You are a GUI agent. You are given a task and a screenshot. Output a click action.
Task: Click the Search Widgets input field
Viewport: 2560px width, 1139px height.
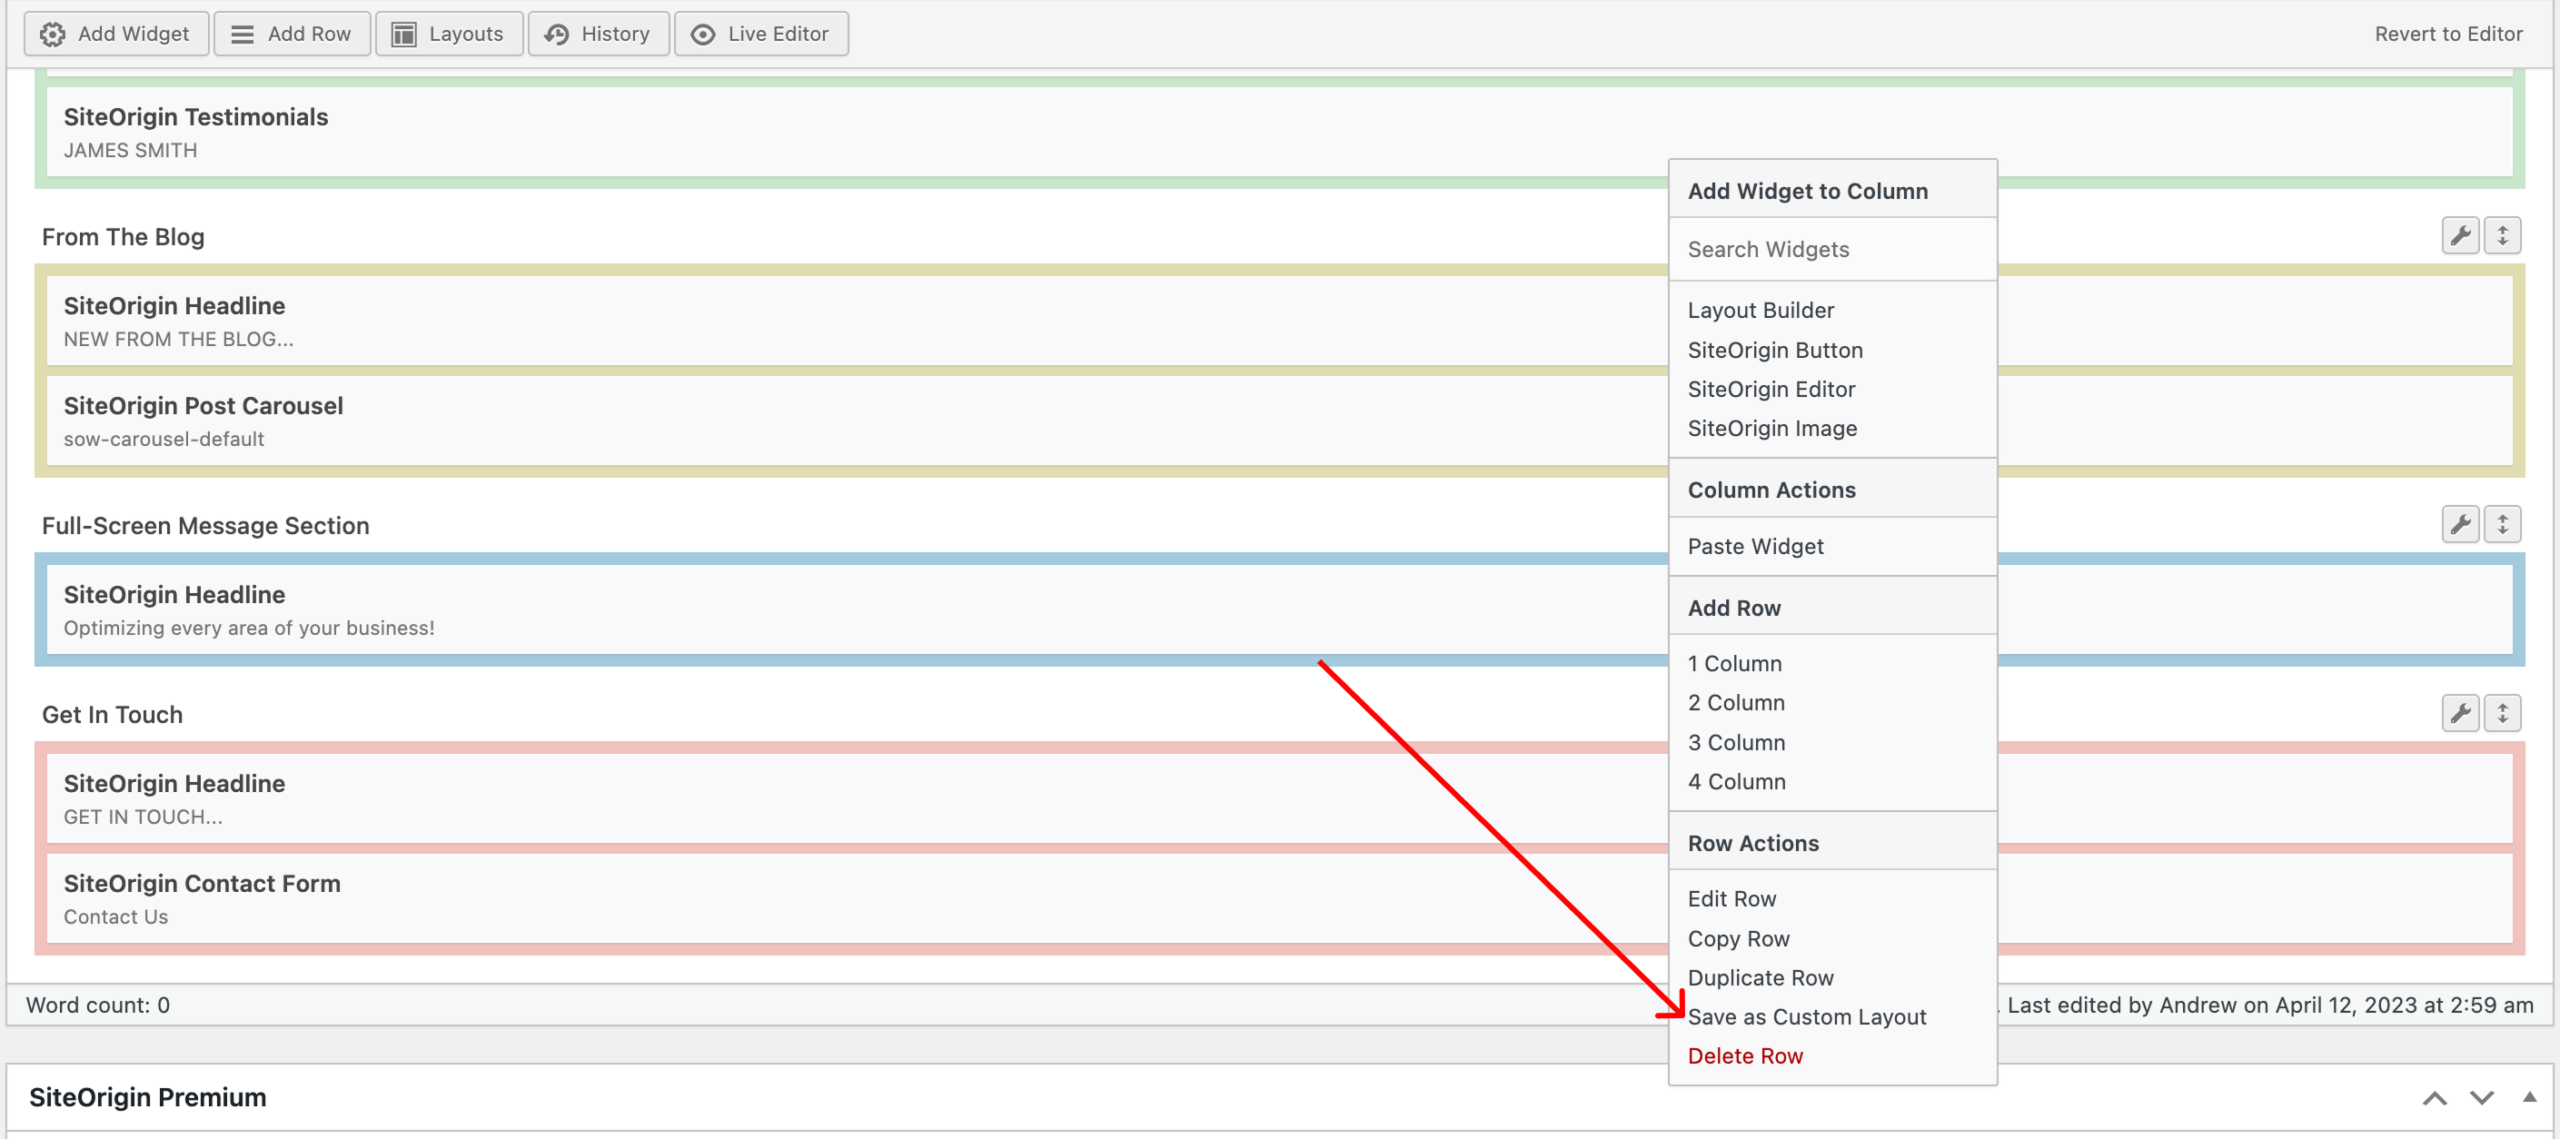[1830, 249]
